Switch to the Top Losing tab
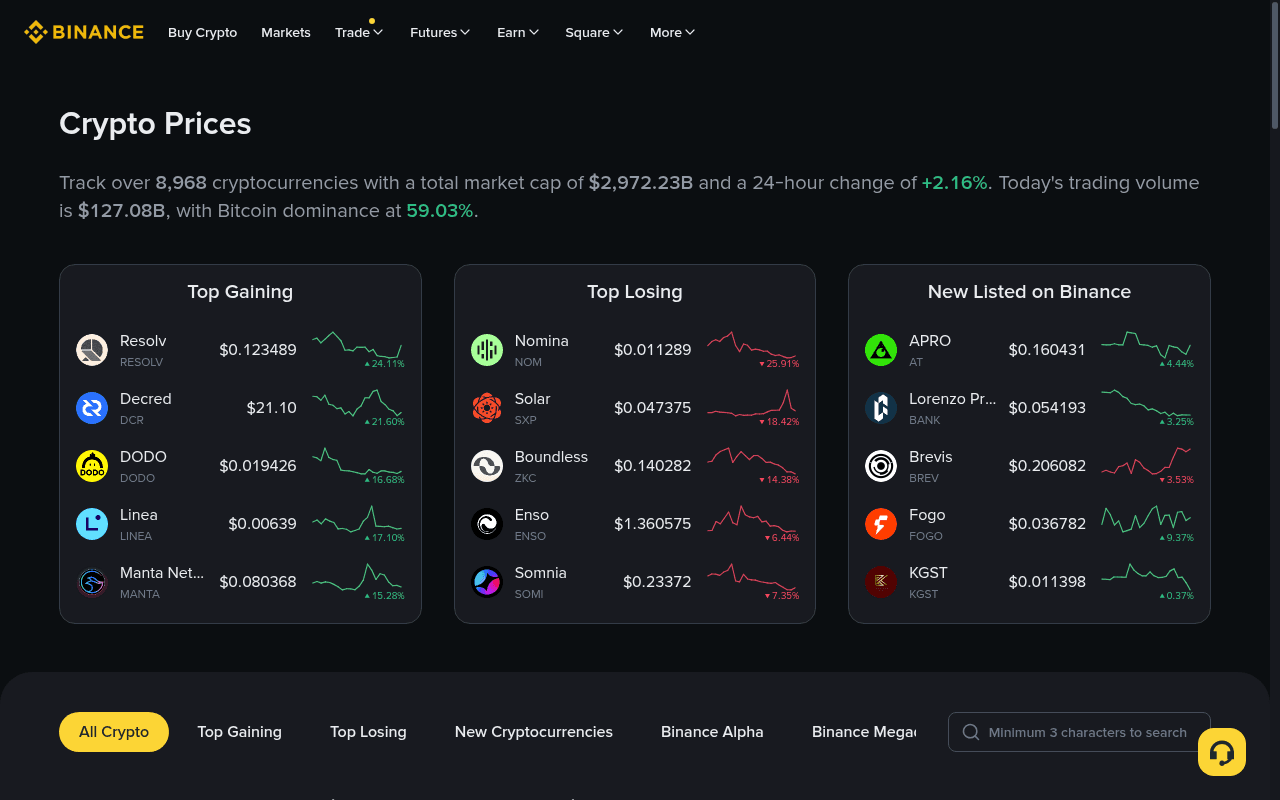The height and width of the screenshot is (800, 1280). point(368,732)
